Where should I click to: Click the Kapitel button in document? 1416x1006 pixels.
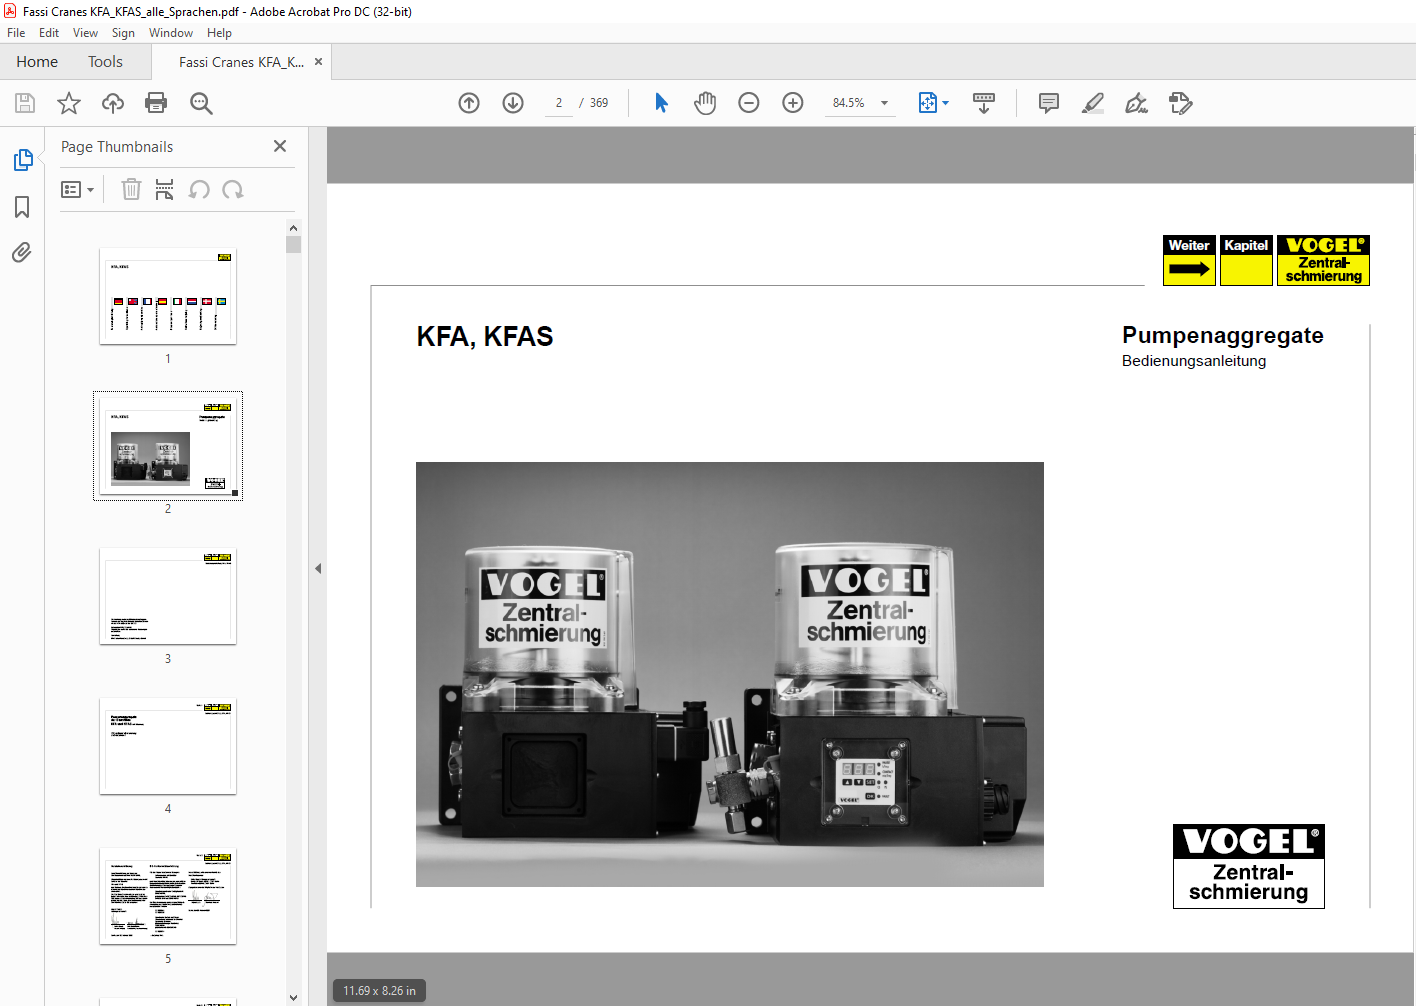click(x=1246, y=260)
